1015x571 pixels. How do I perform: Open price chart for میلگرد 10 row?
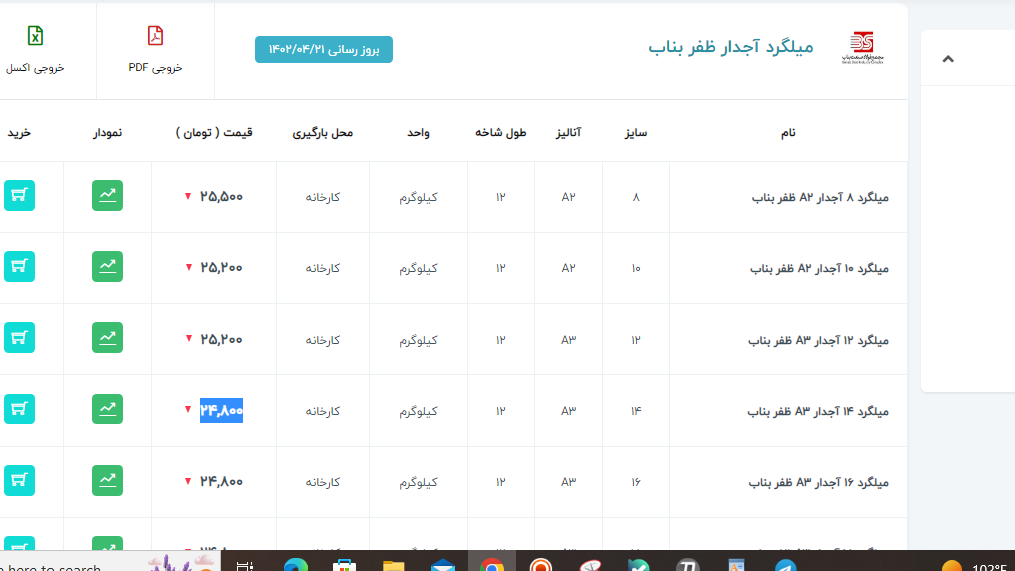107,267
